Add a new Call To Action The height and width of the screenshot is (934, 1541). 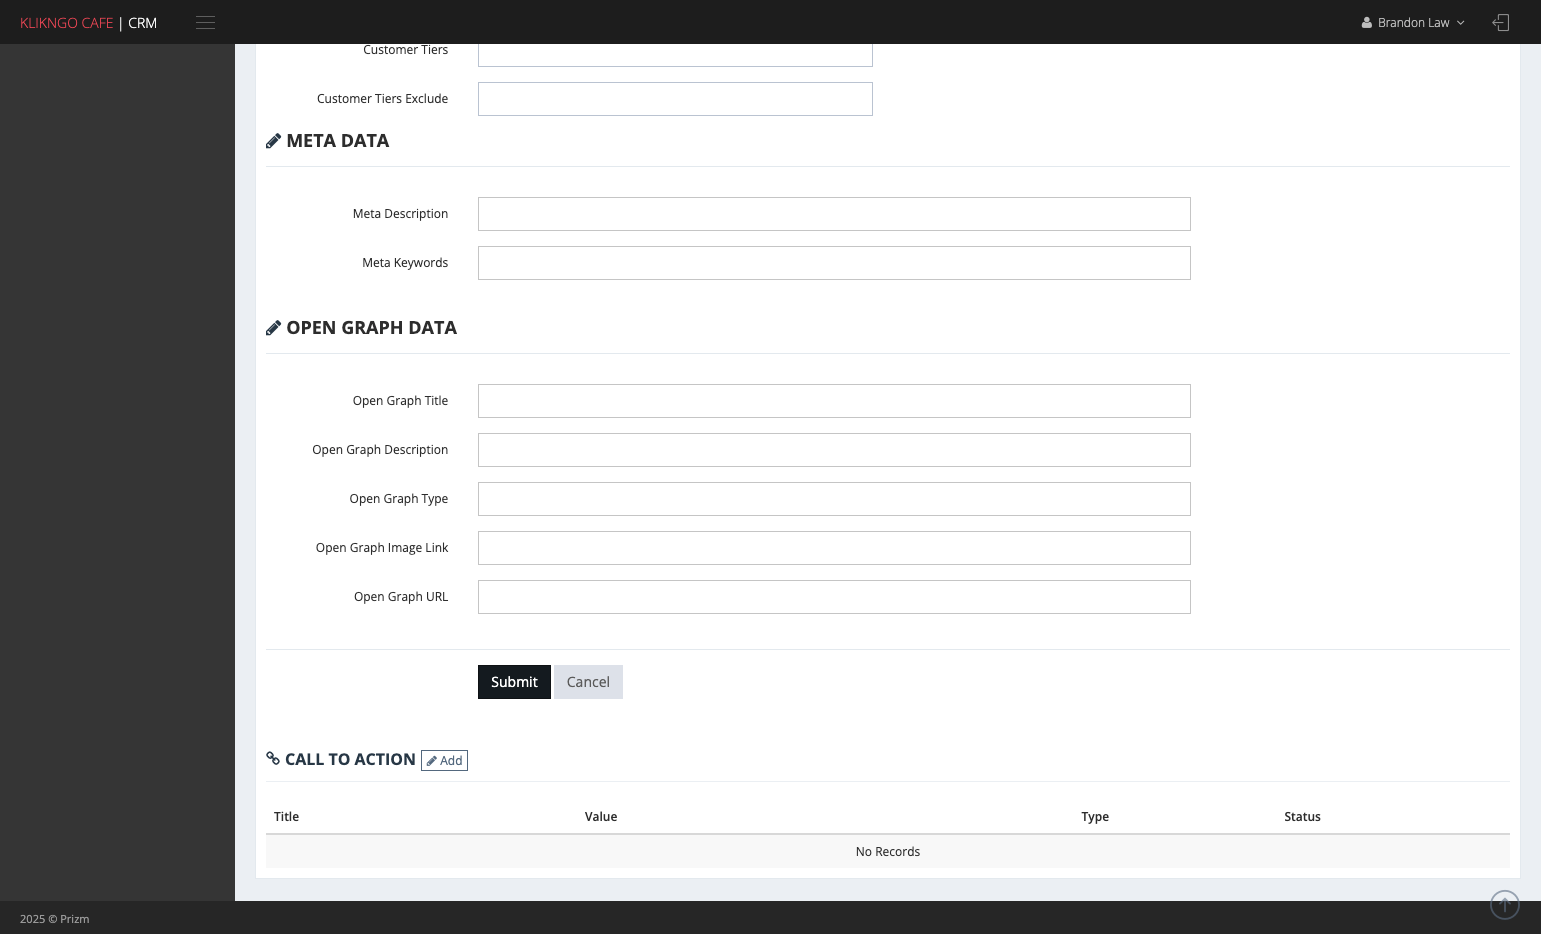coord(444,761)
